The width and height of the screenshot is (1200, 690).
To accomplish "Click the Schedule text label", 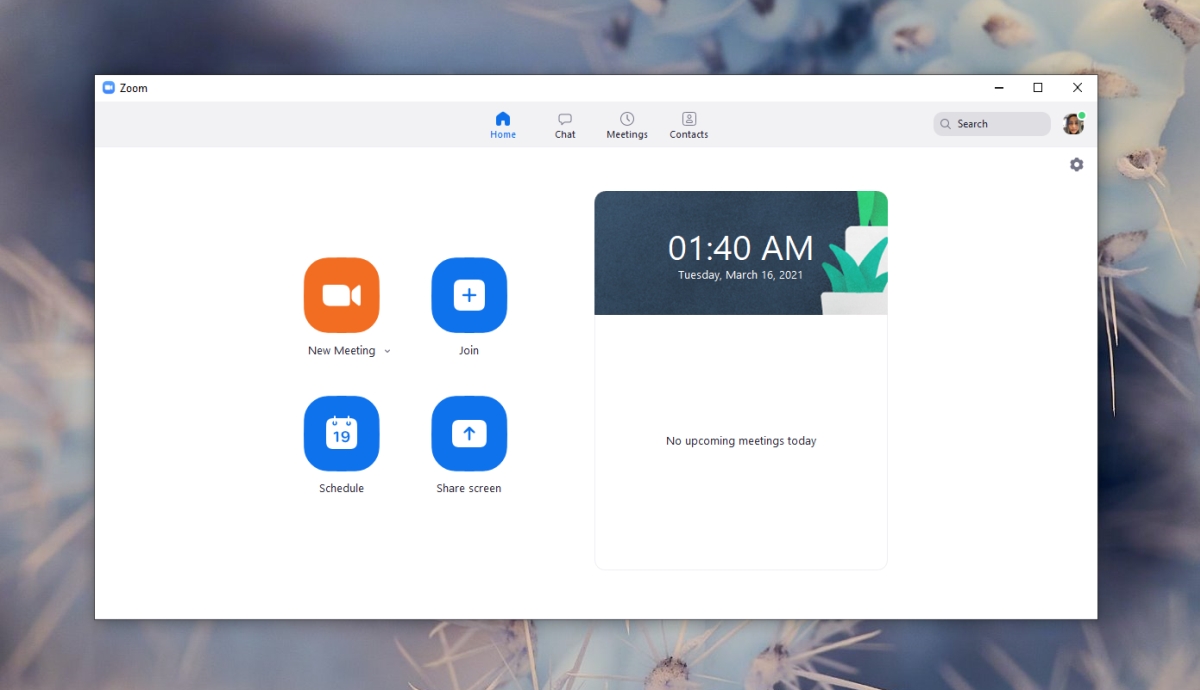I will coord(341,489).
